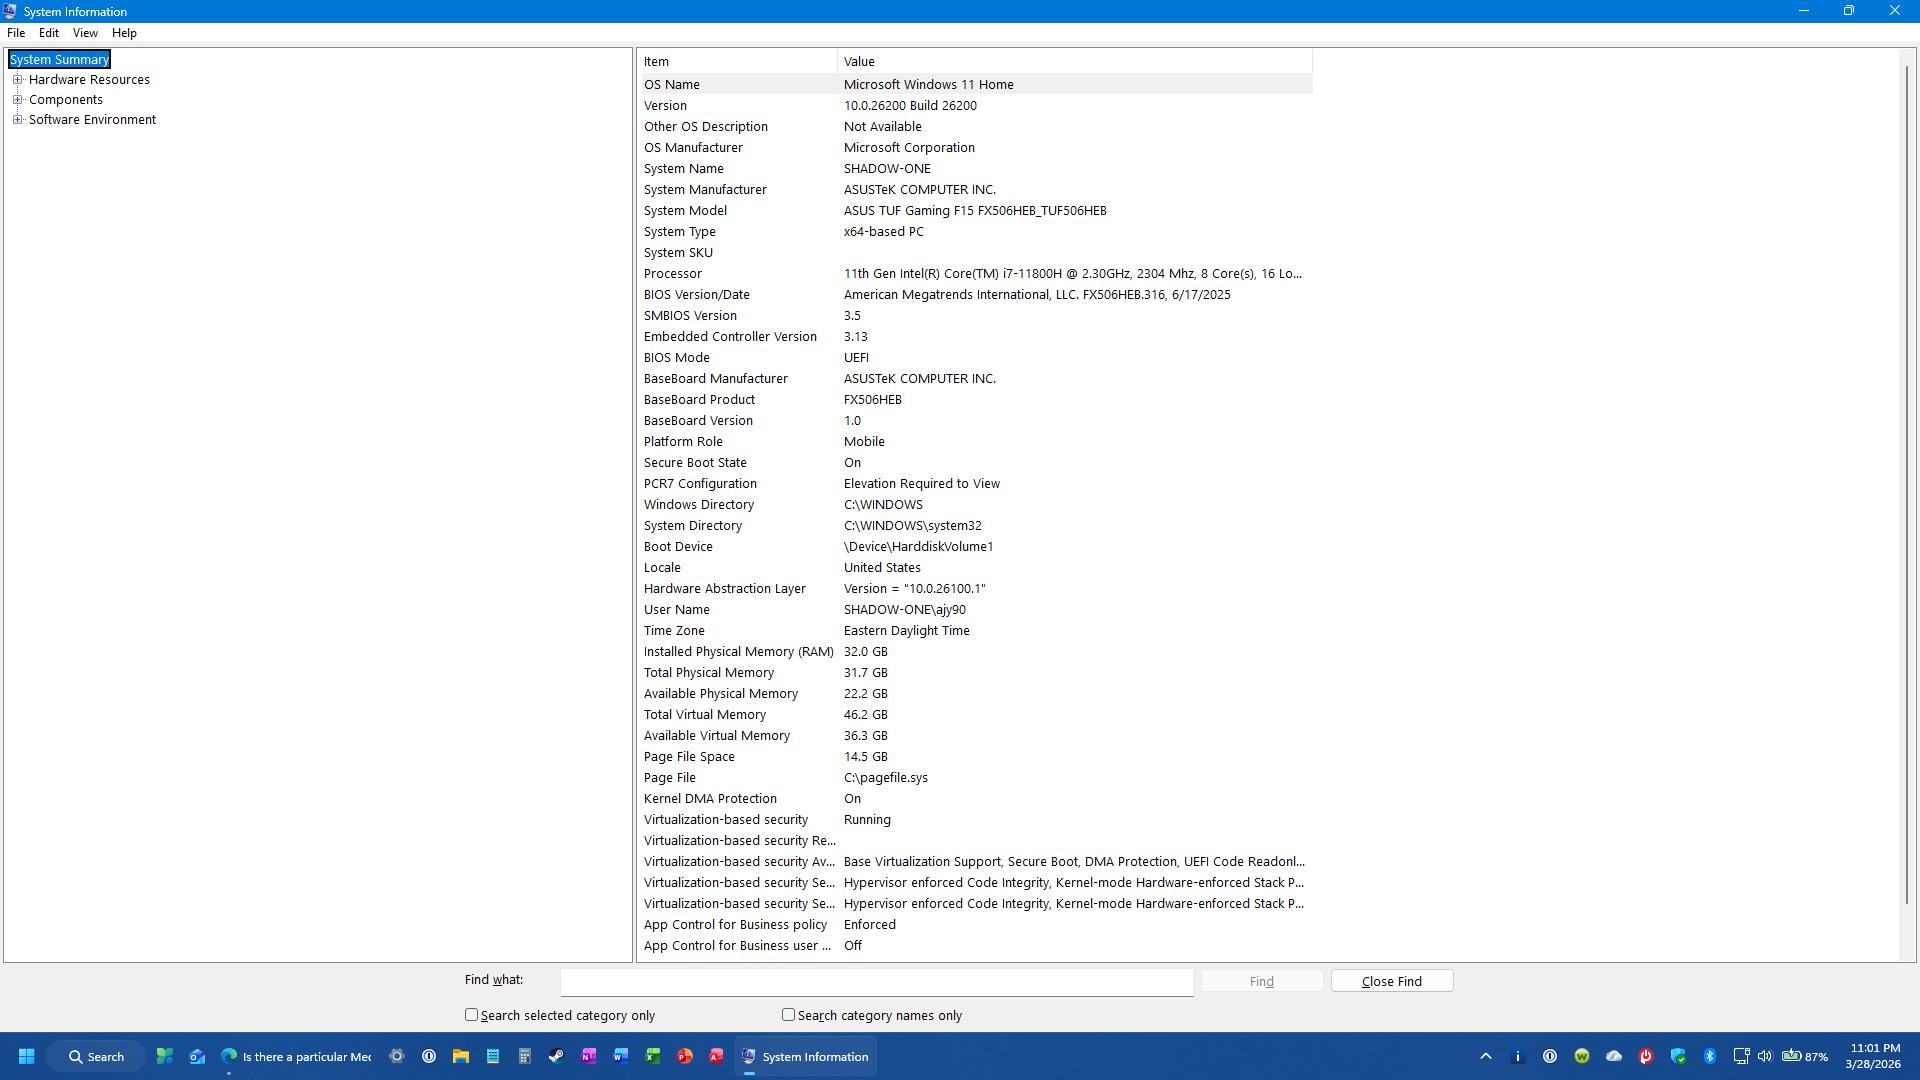The width and height of the screenshot is (1920, 1080).
Task: Click the Find button
Action: click(1262, 981)
